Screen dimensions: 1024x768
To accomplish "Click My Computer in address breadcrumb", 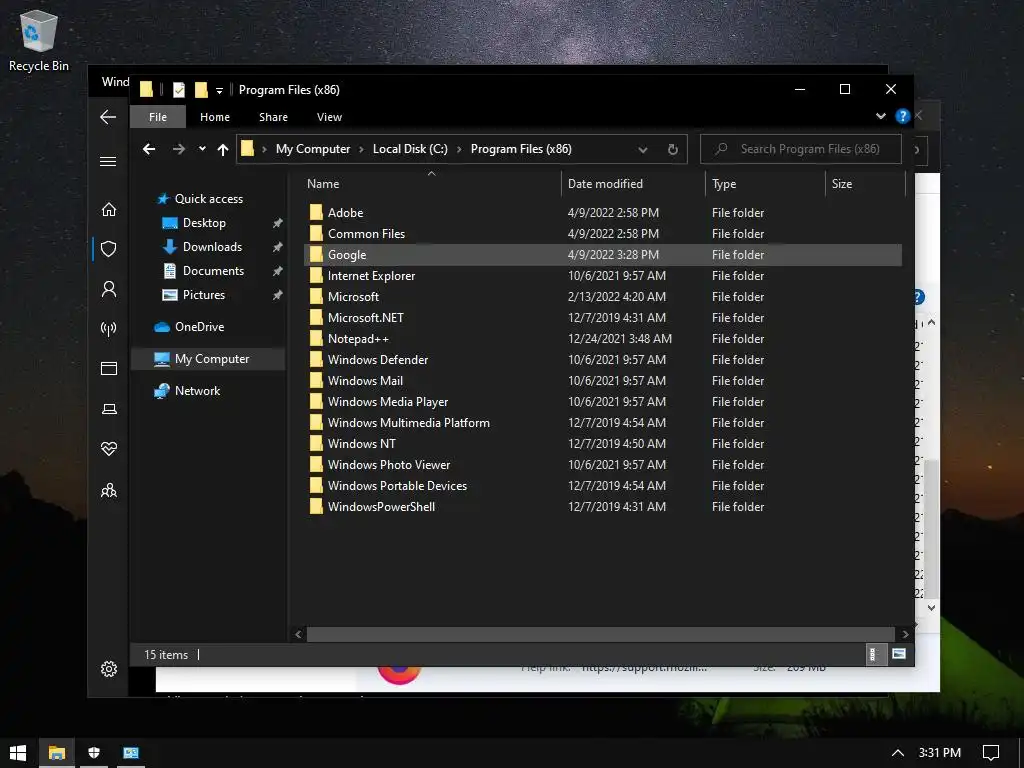I will 313,149.
